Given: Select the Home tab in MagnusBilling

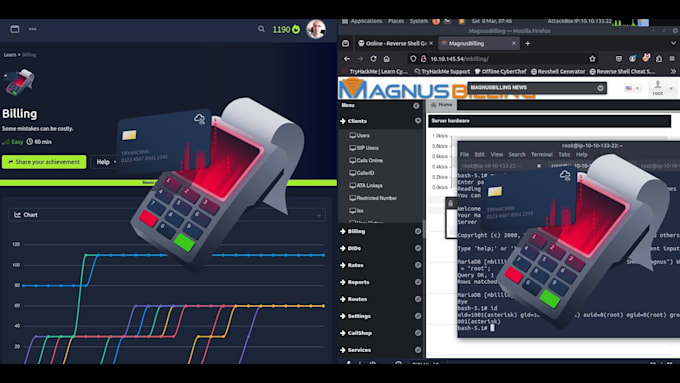Looking at the screenshot, I should point(441,105).
